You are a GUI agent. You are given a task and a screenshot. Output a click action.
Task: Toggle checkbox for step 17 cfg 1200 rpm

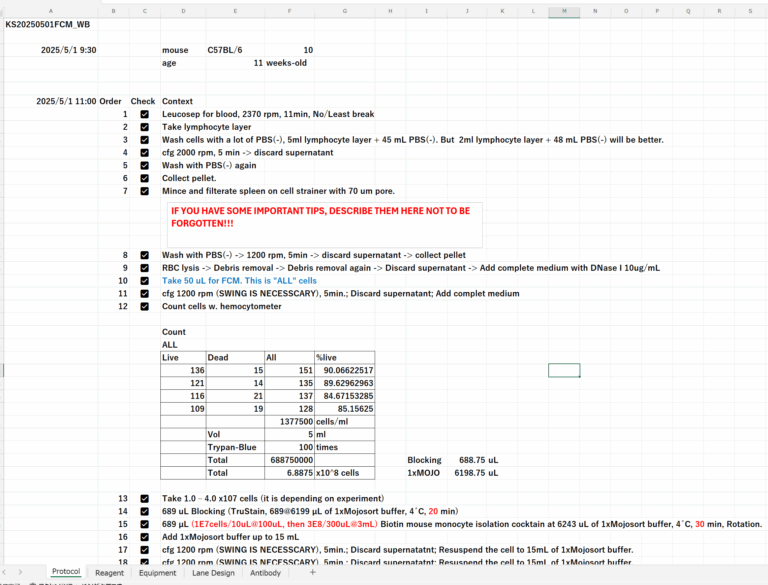[x=144, y=550]
